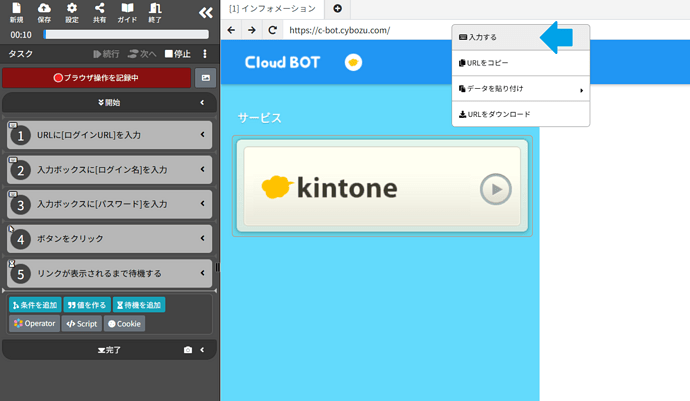Click the play arrow on kintone card

click(x=495, y=189)
